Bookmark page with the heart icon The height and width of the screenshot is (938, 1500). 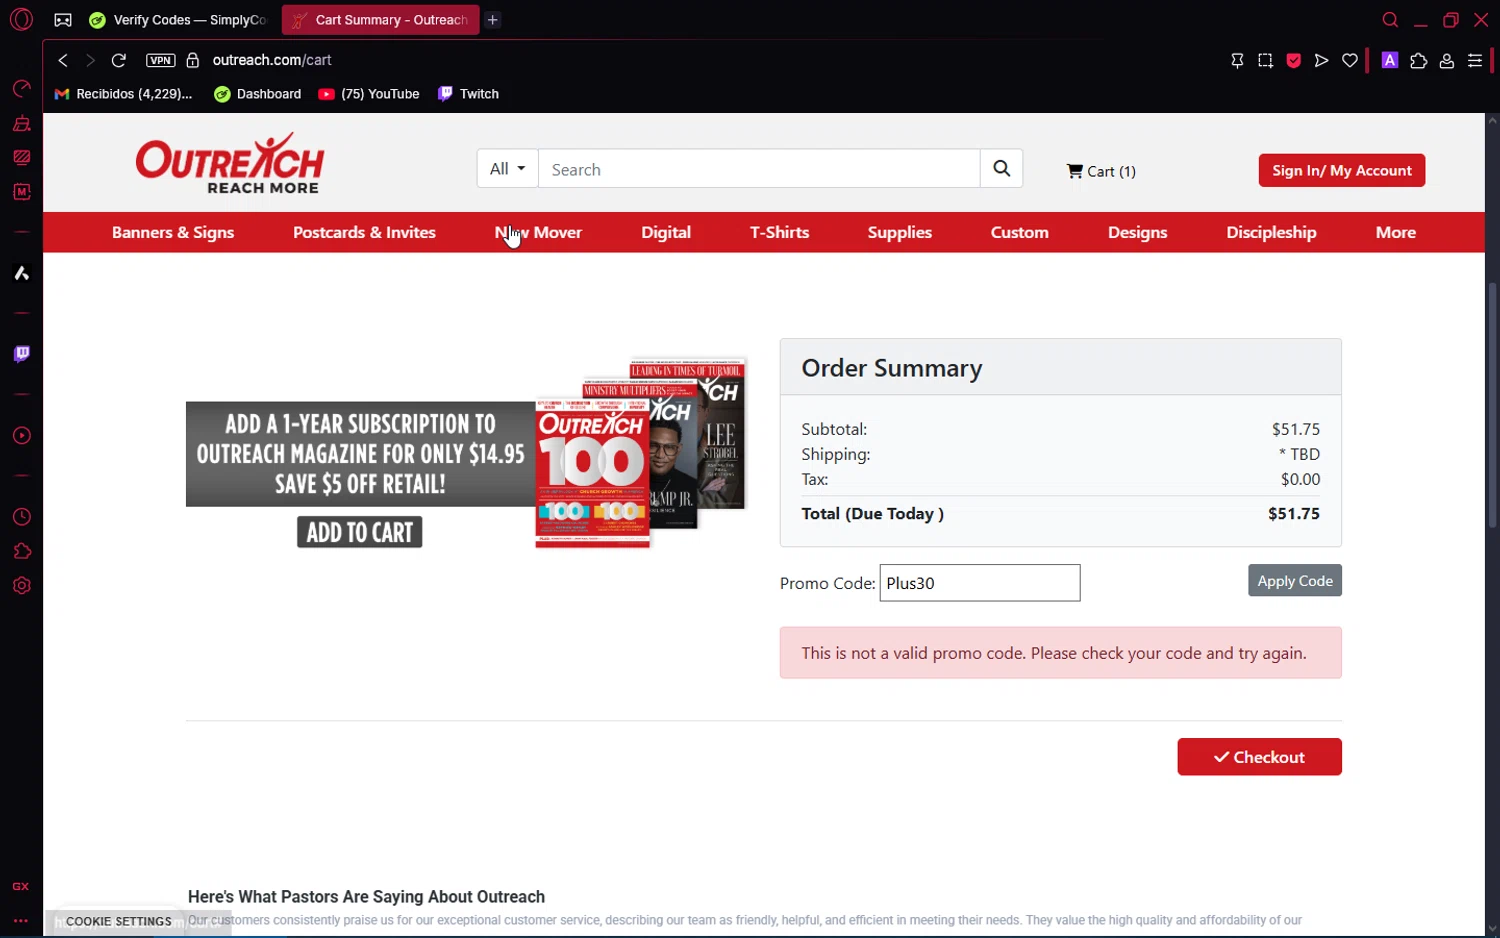(x=1350, y=61)
